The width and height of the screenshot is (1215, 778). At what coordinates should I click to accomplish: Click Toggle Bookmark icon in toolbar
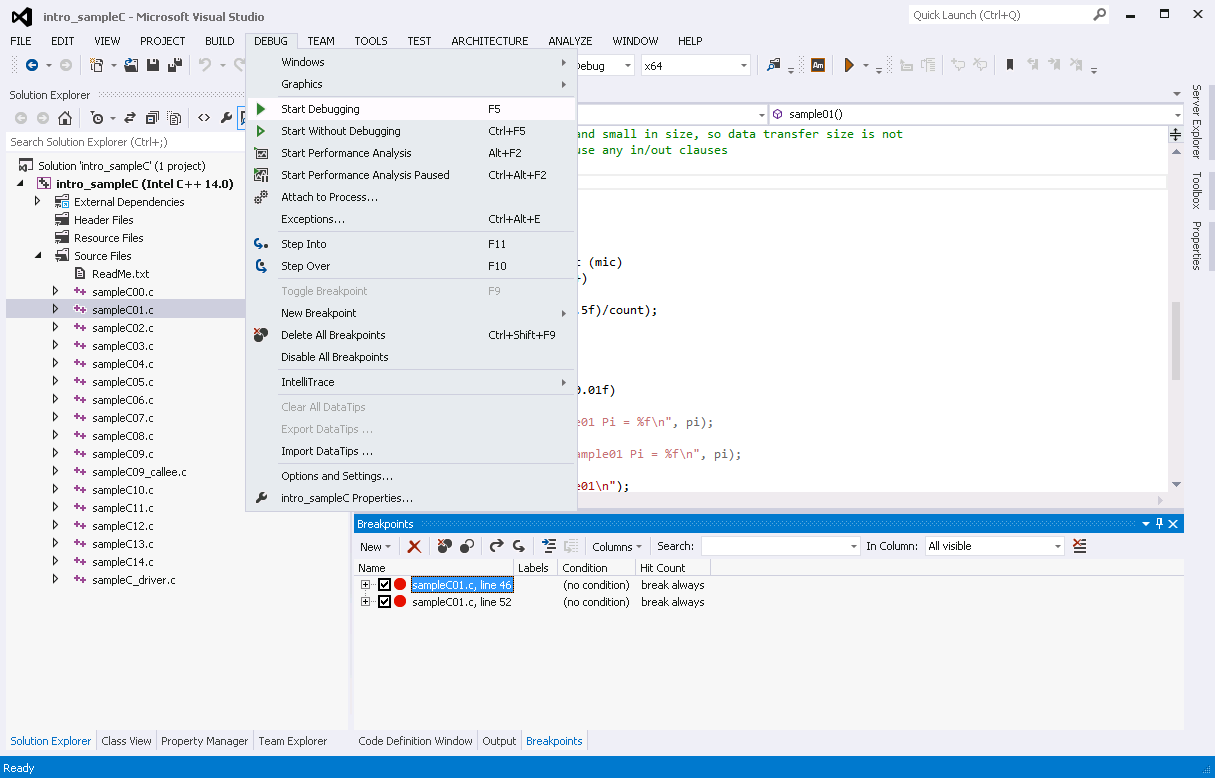tap(1010, 65)
